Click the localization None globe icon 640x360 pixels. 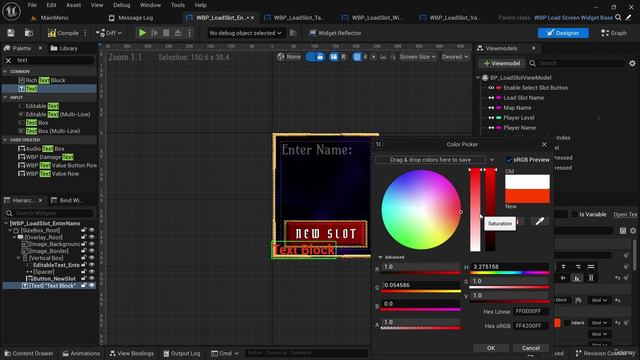tap(281, 57)
